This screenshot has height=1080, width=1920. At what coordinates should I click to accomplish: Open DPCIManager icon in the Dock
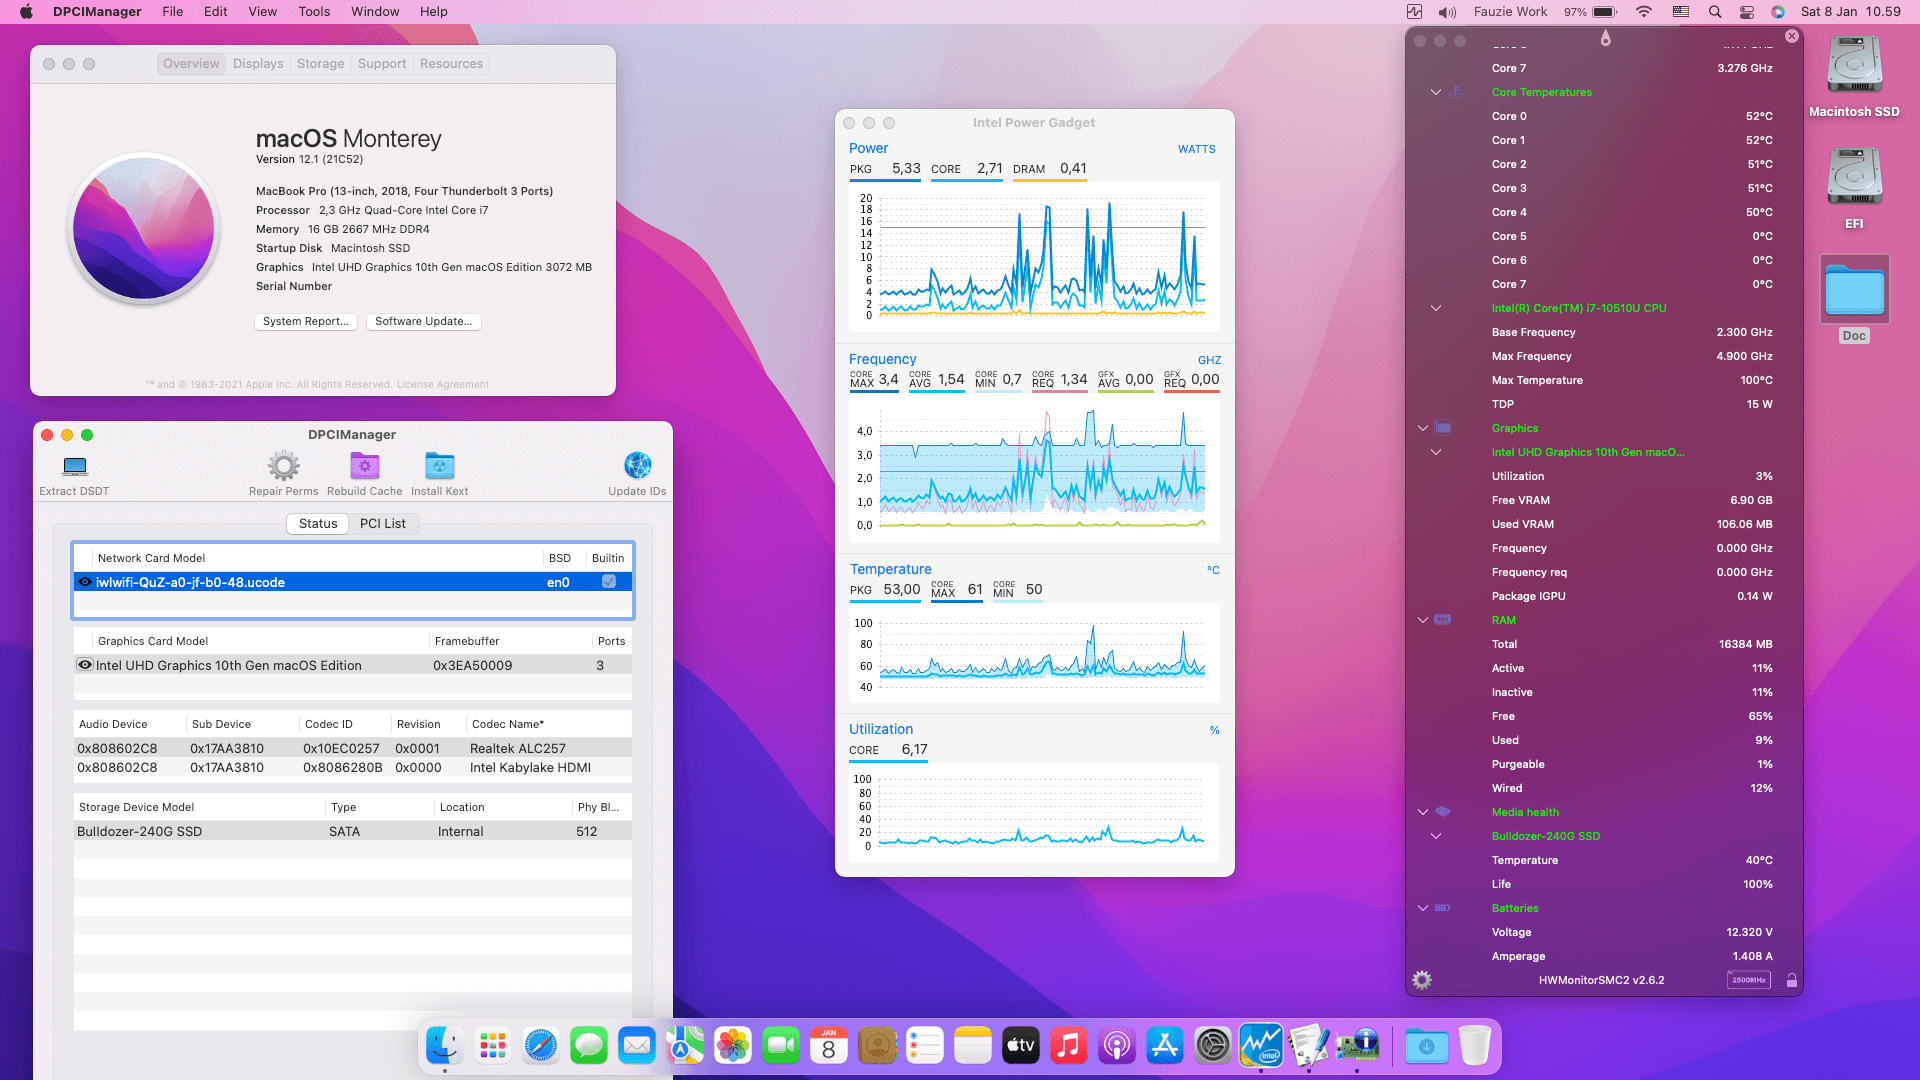coord(1357,1046)
